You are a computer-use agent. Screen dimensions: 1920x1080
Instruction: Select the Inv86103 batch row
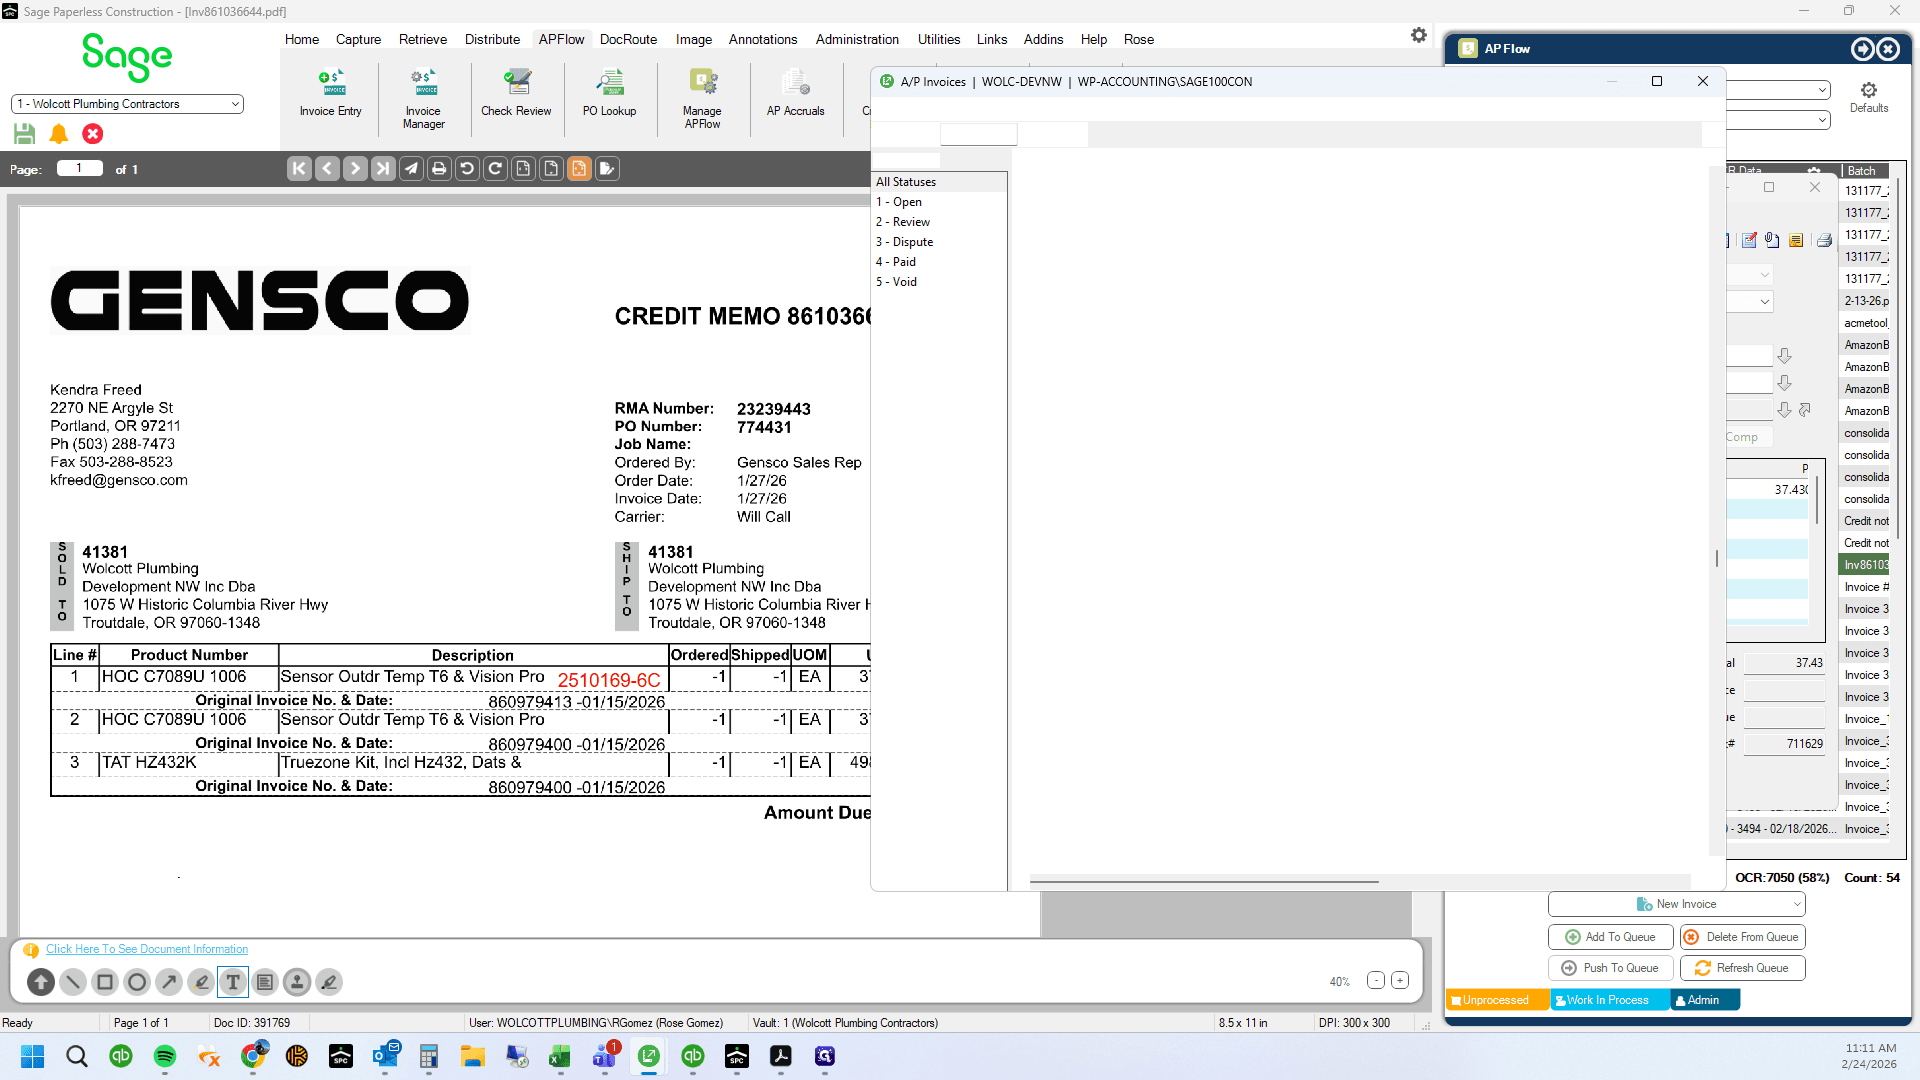click(x=1866, y=565)
